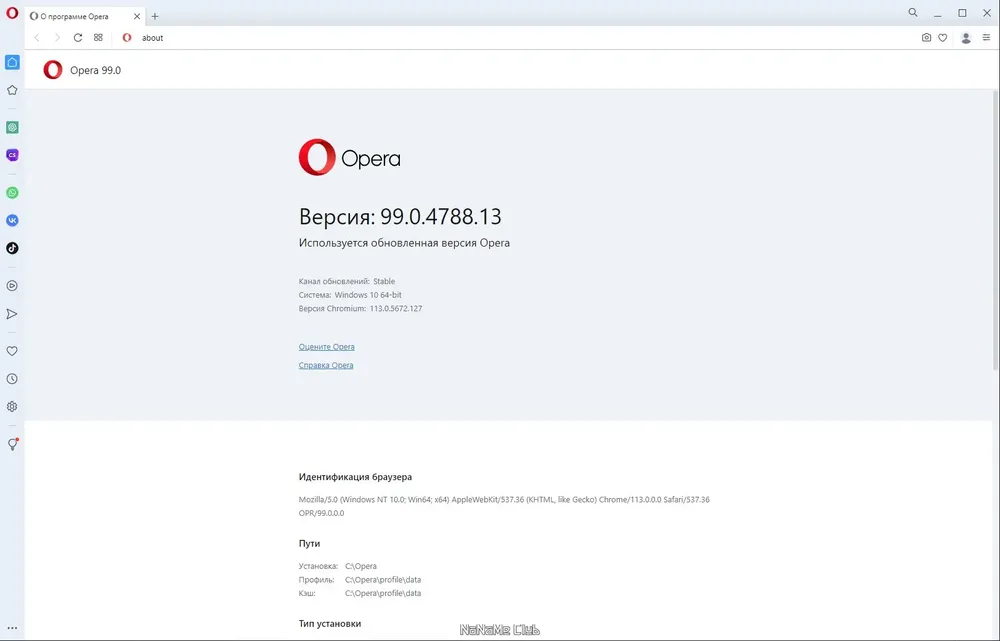Click the 'OPR/99.0.0.0' user agent line

[321, 513]
